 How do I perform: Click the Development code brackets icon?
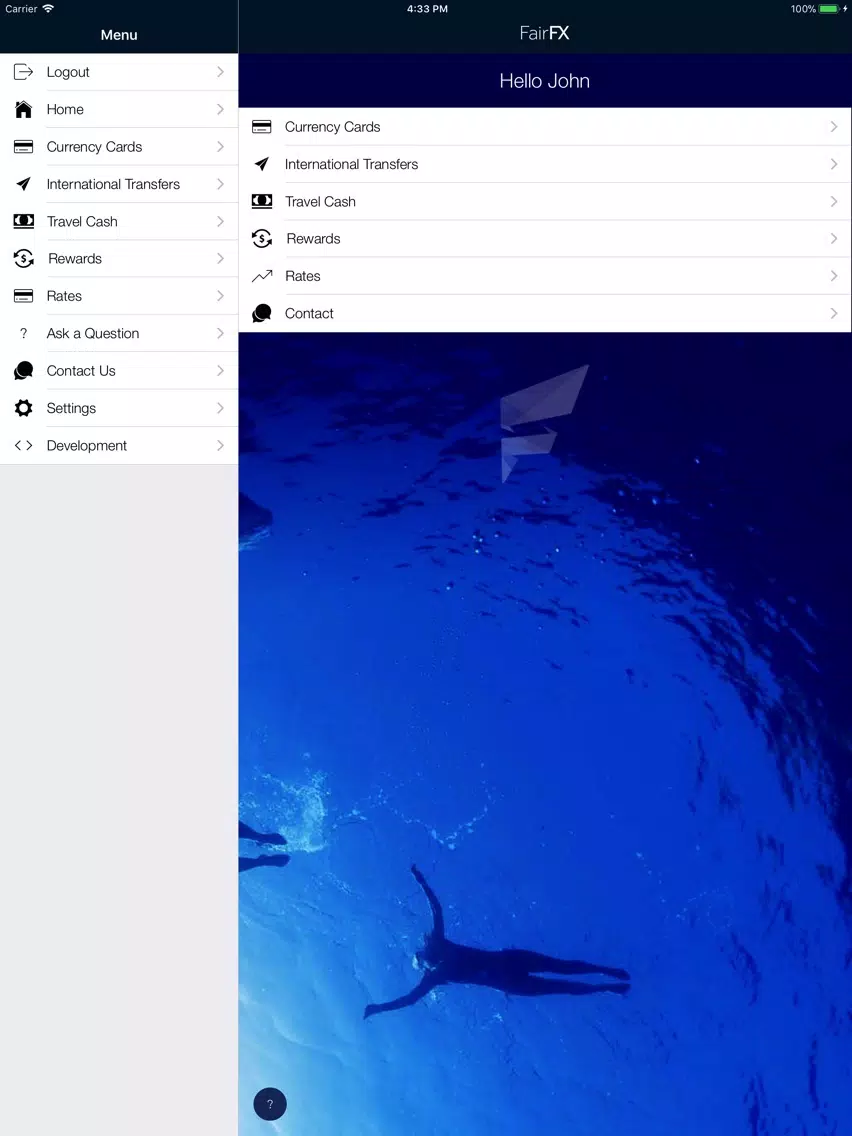[23, 446]
